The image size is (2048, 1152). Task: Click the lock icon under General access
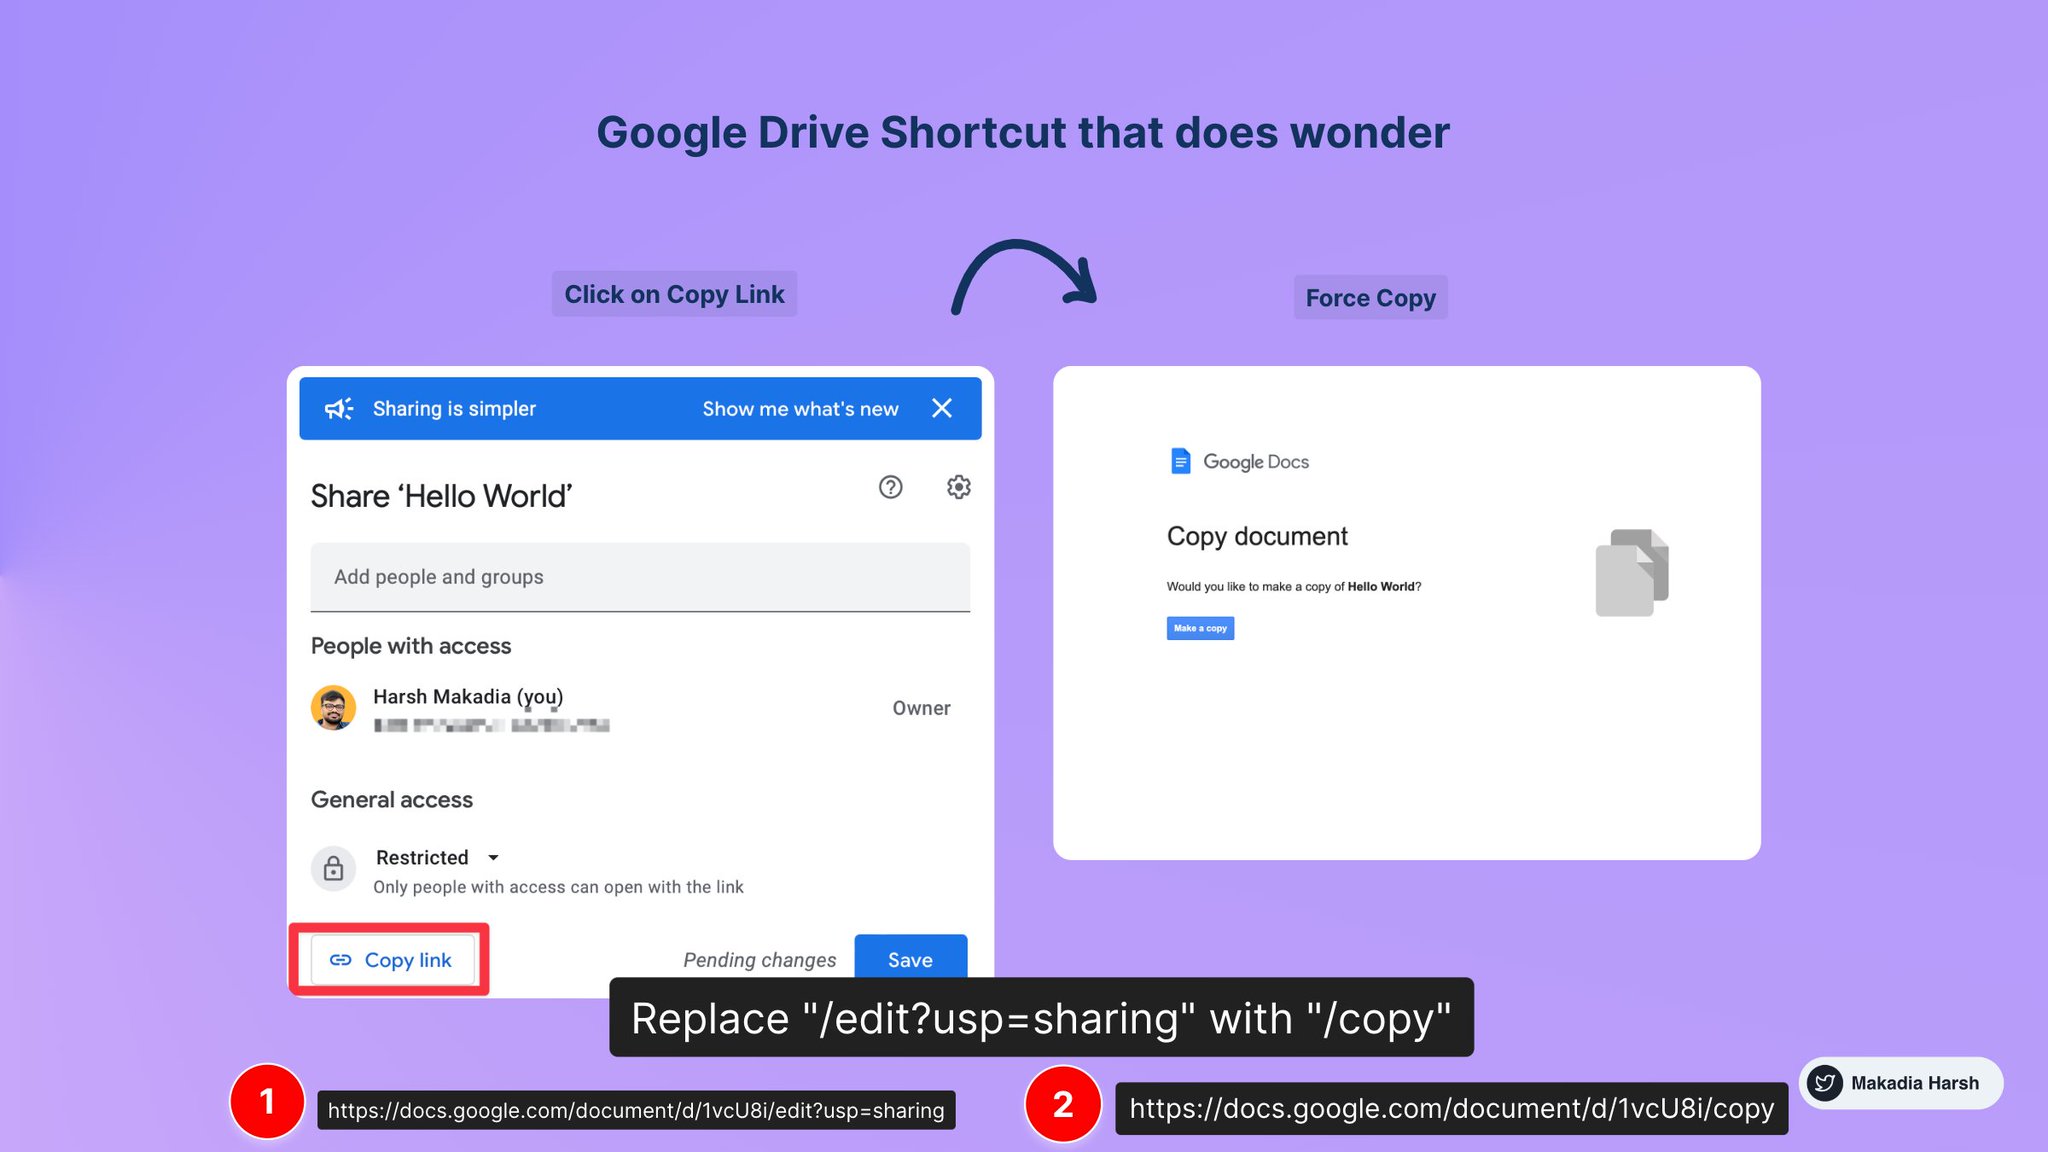(x=333, y=868)
